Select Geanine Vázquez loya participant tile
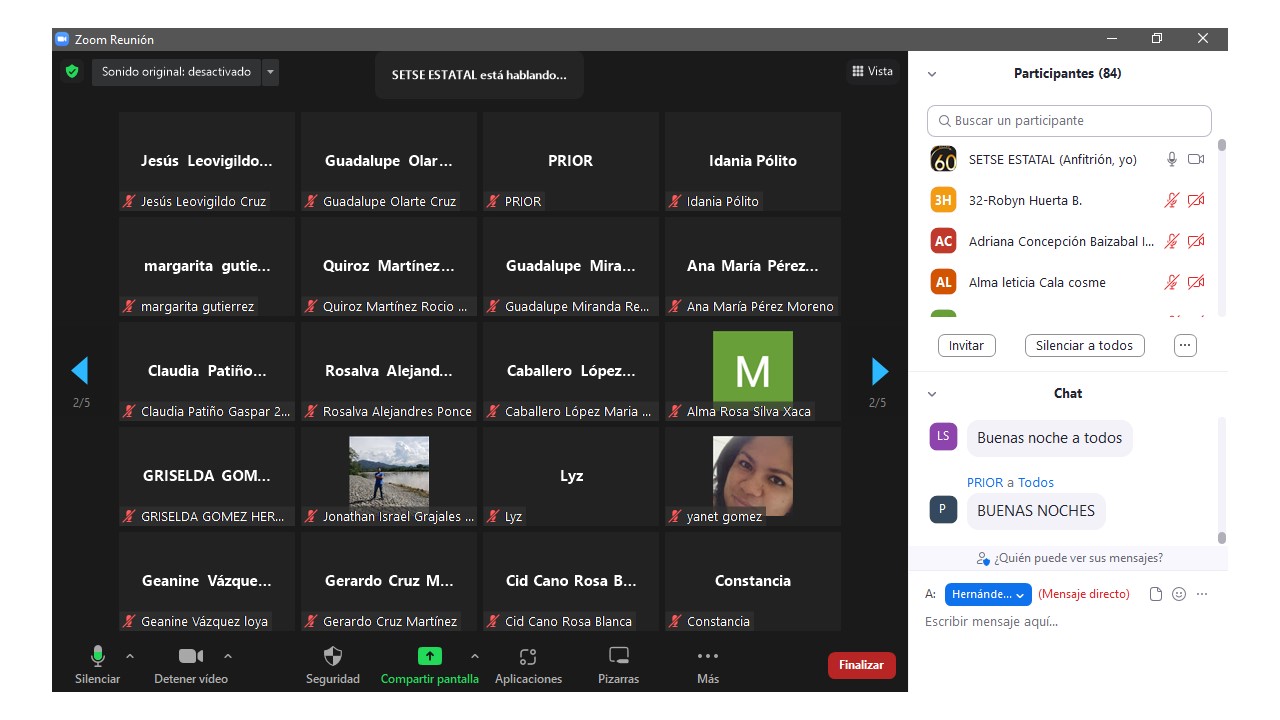Screen dimensions: 1280x720 click(207, 582)
